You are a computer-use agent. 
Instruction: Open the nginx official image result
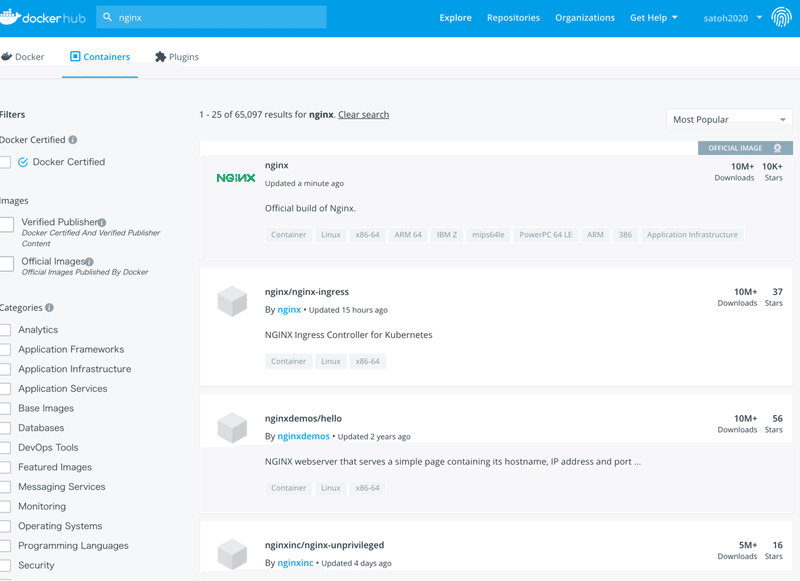277,165
